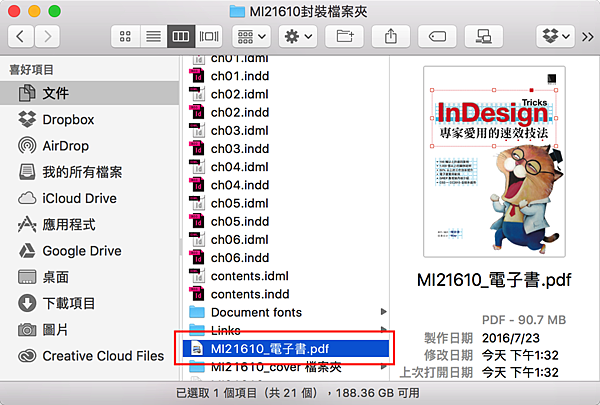Click the connect to server toolbar icon
Image resolution: width=600 pixels, height=405 pixels.
pos(484,37)
